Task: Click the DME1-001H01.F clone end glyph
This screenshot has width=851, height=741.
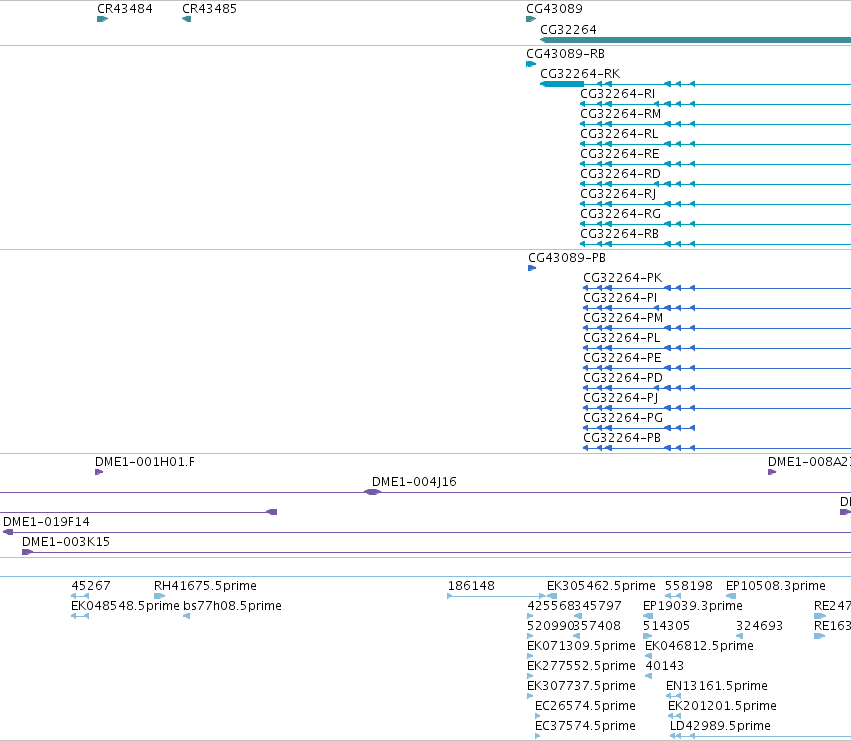Action: tap(99, 472)
